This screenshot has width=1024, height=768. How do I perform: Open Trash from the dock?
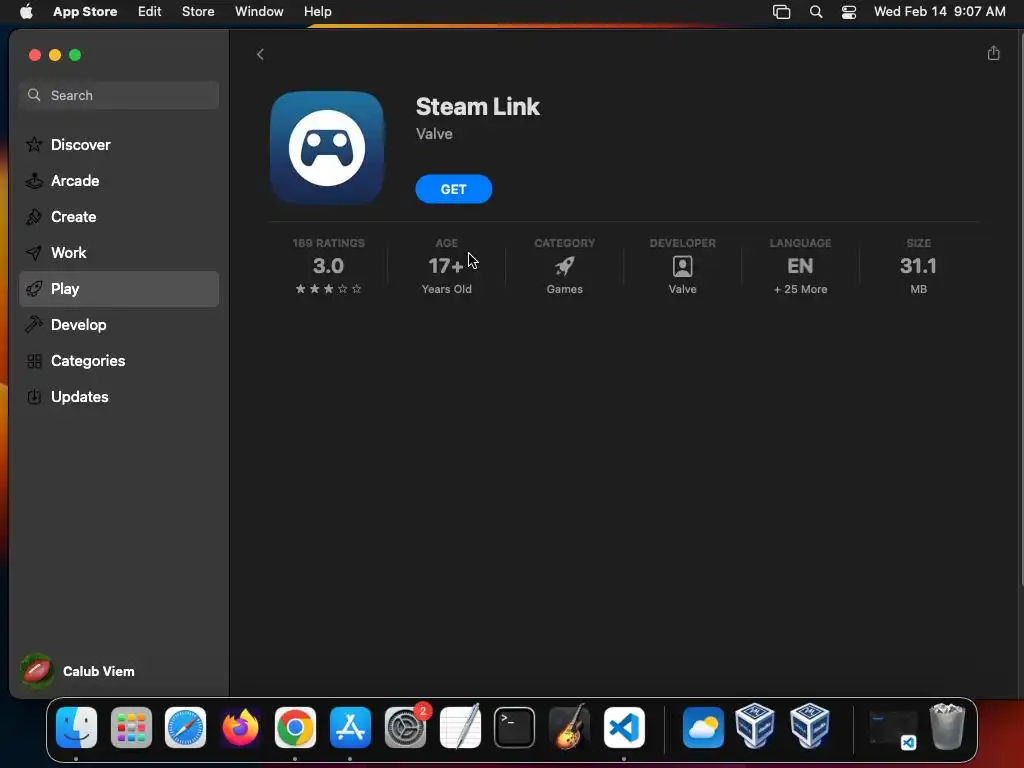pos(947,726)
